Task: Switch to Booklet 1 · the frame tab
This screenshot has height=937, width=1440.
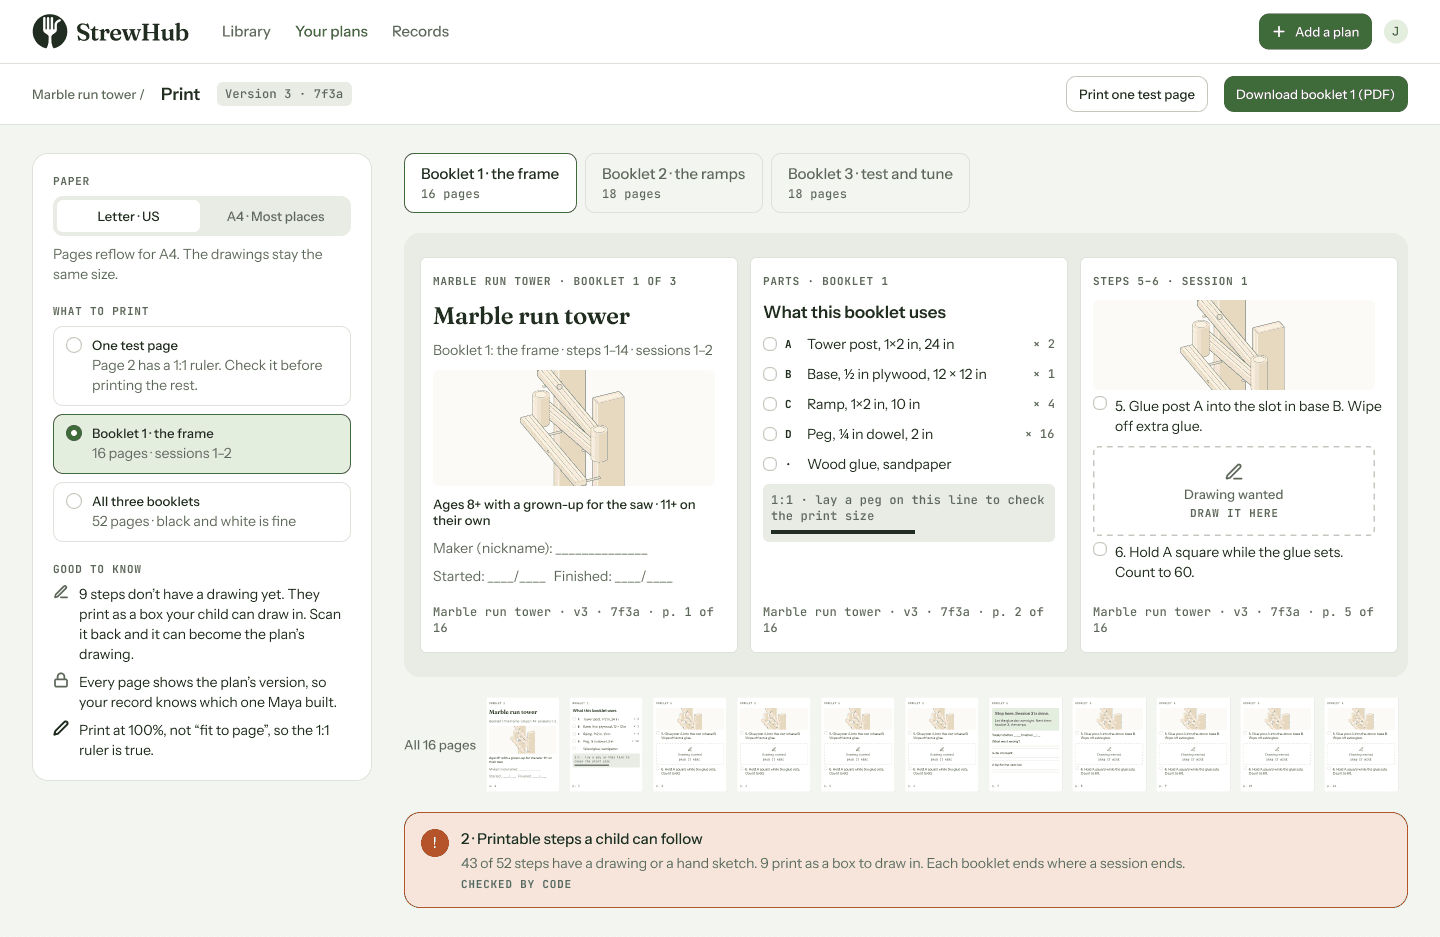Action: 490,183
